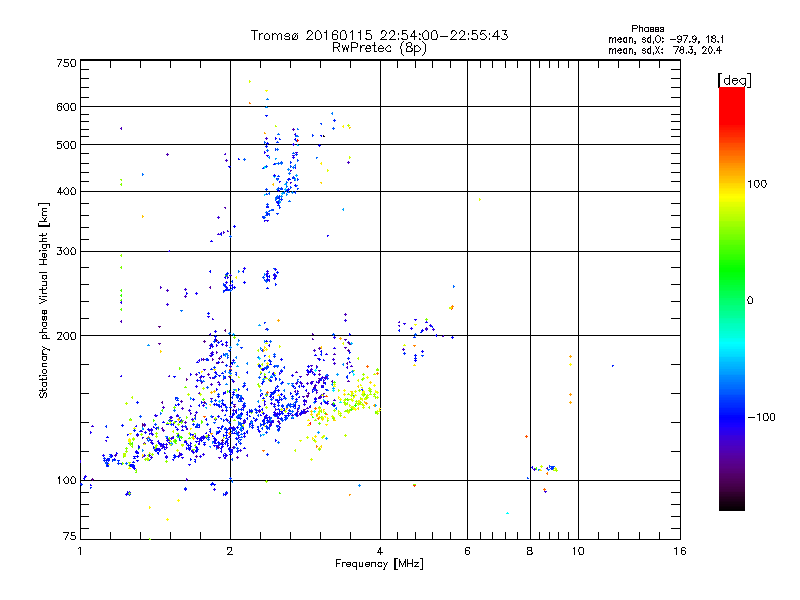The image size is (800, 600).
Task: Click the '0' colorbar tick label
Action: point(750,301)
